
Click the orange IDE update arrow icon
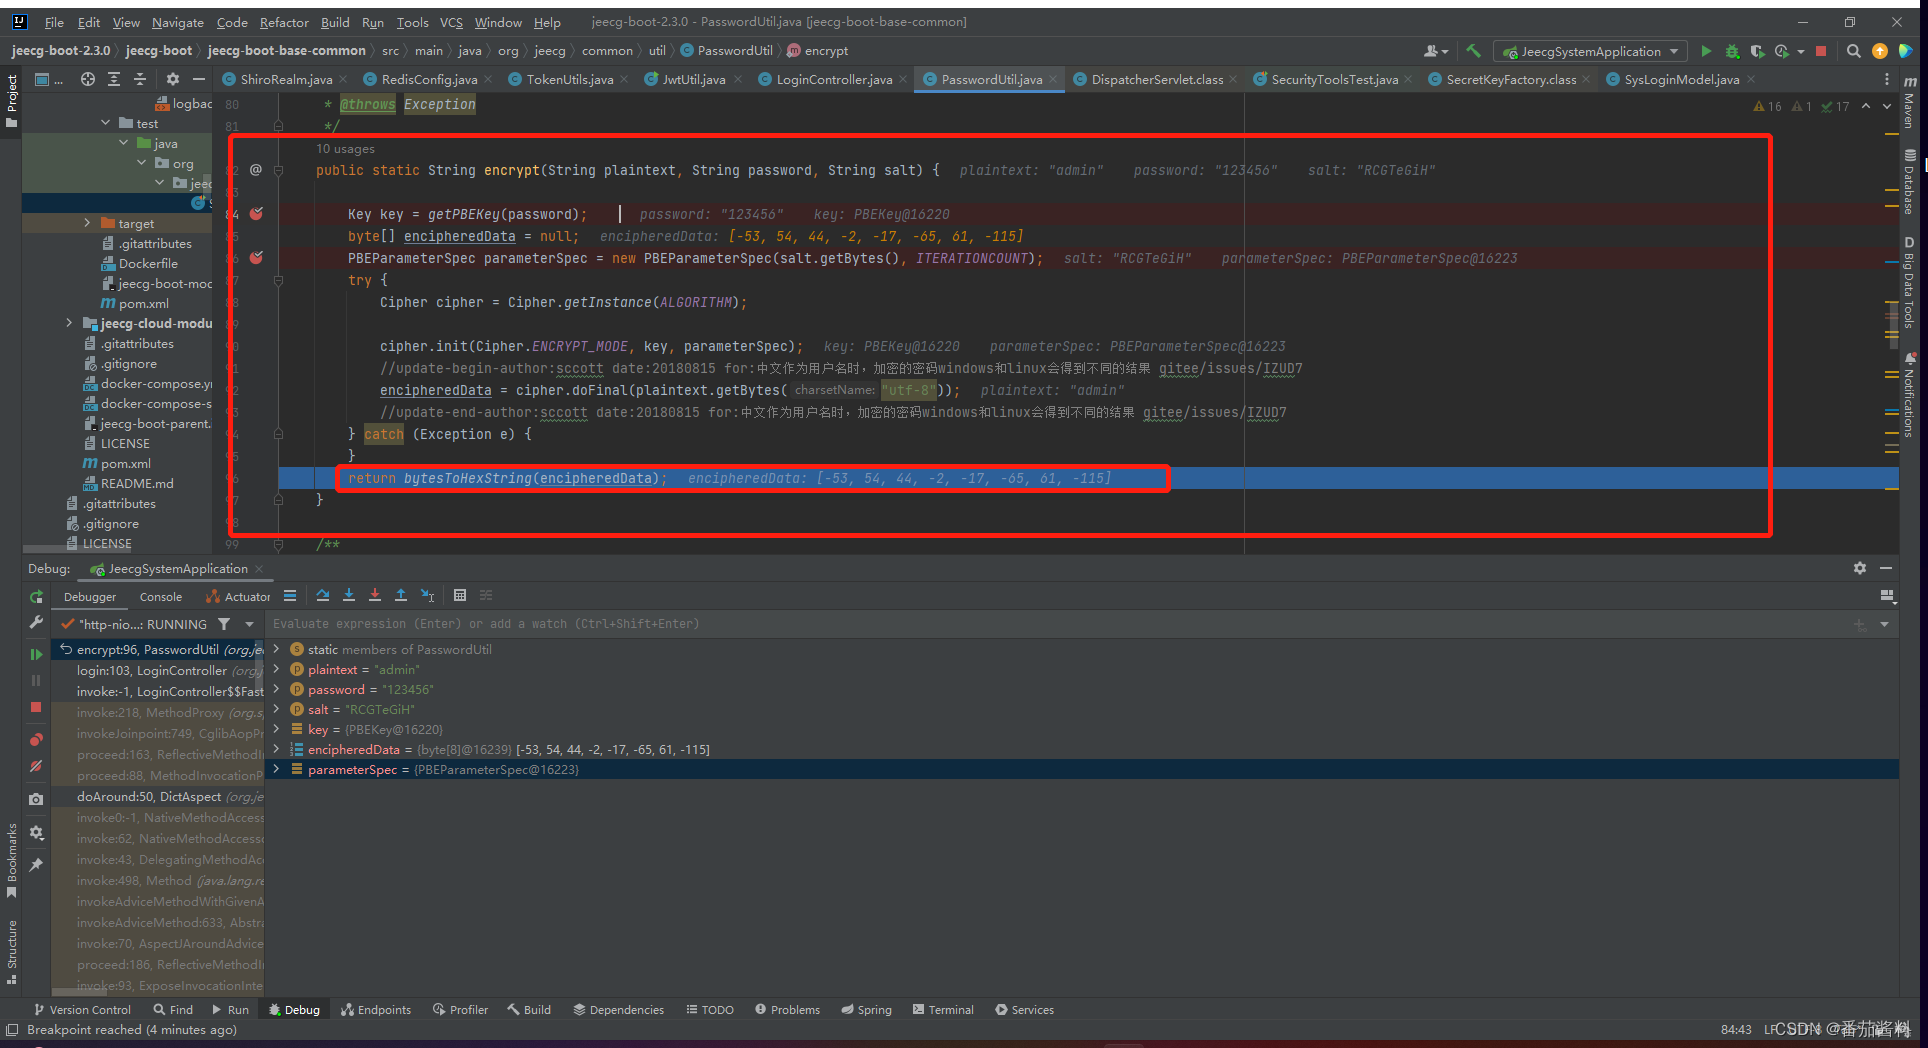pos(1880,51)
